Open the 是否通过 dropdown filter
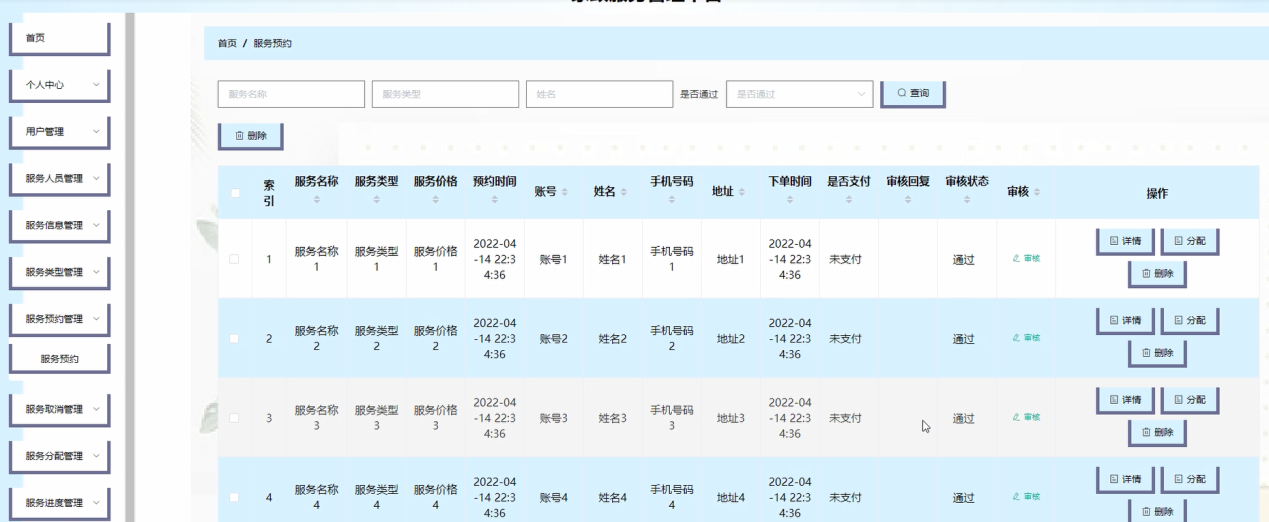1269x522 pixels. [799, 94]
